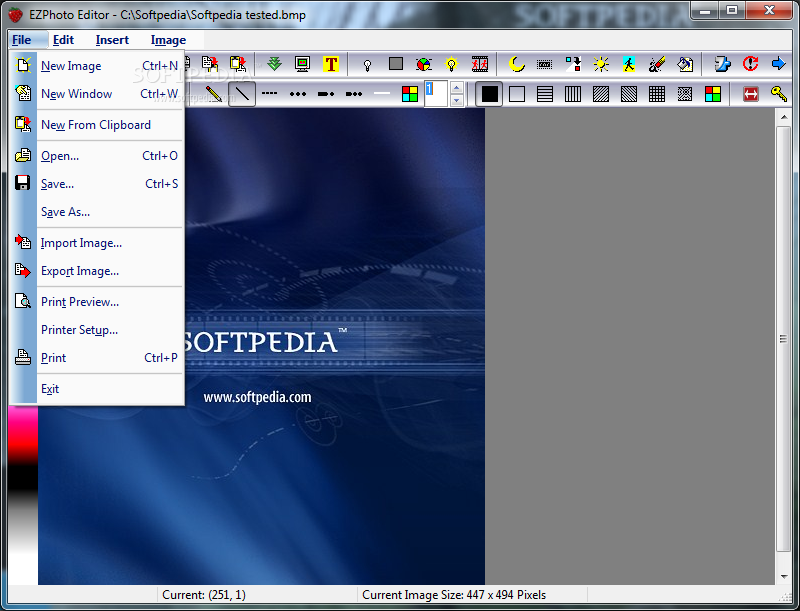Click the red circular arrow exclamation icon
The height and width of the screenshot is (611, 800).
[750, 64]
